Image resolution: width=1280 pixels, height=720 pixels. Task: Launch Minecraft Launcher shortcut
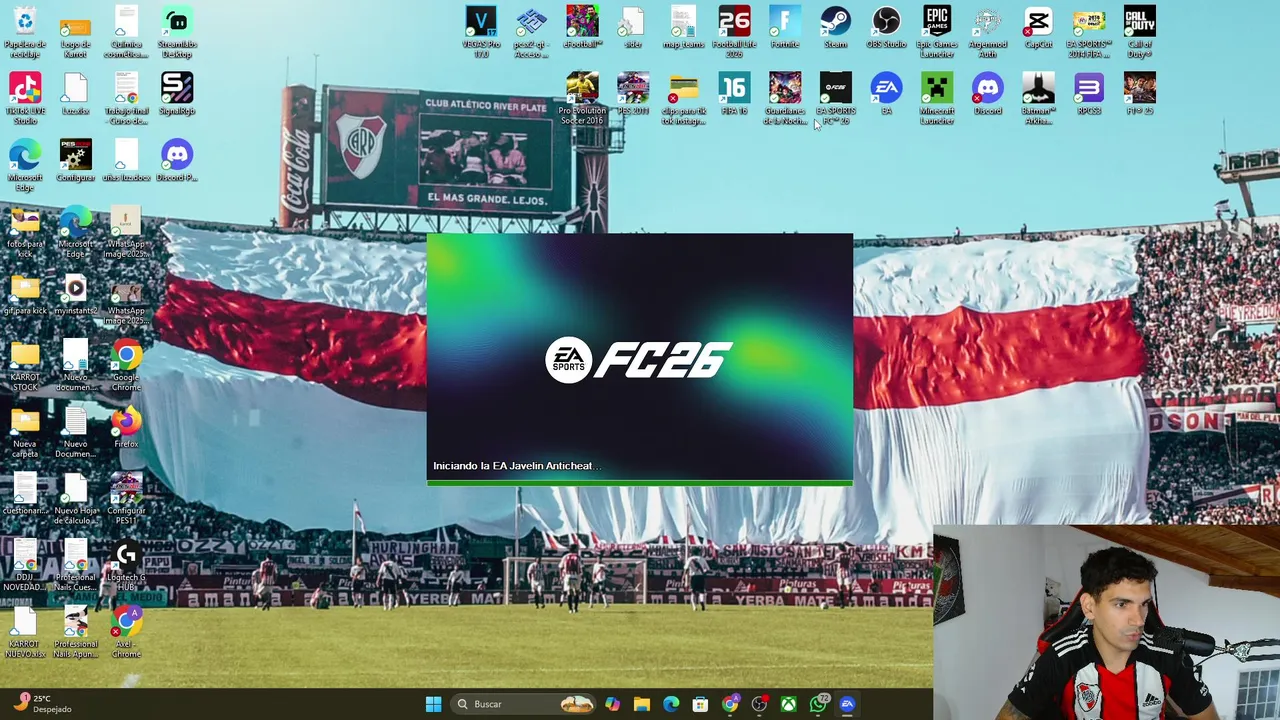click(x=937, y=99)
